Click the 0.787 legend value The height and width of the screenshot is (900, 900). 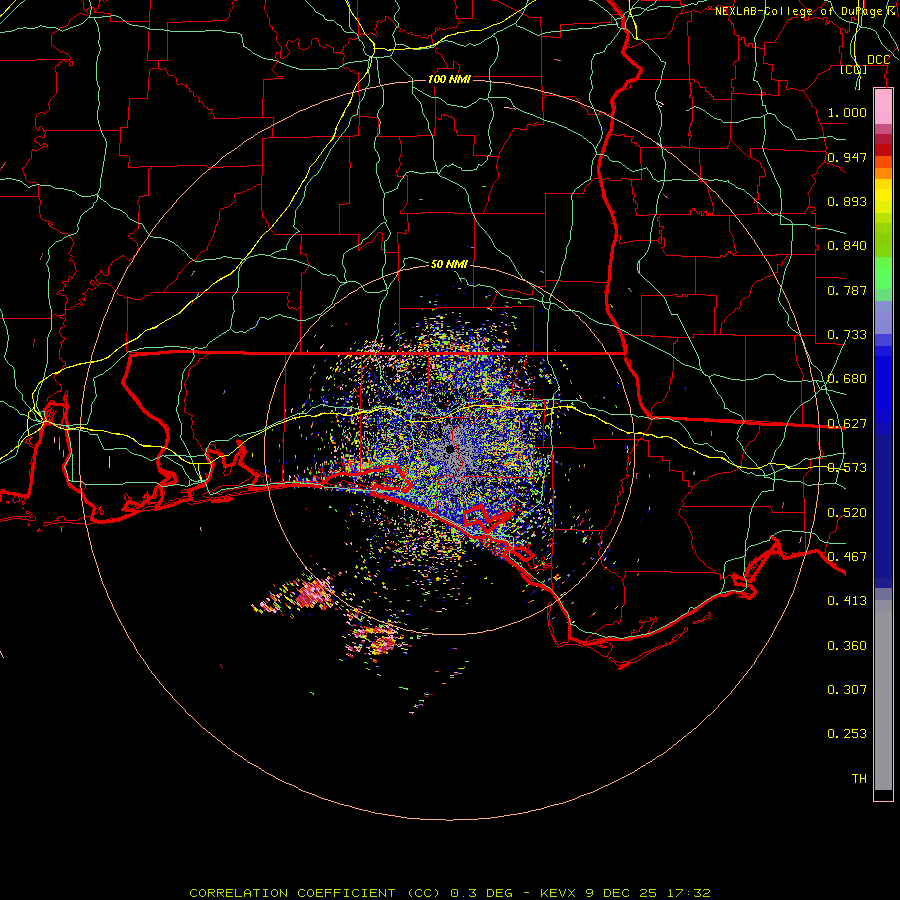847,290
